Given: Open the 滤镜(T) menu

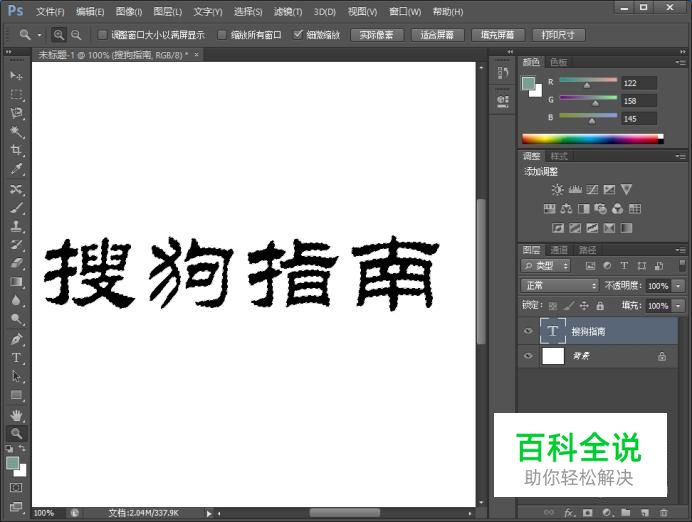Looking at the screenshot, I should (288, 11).
